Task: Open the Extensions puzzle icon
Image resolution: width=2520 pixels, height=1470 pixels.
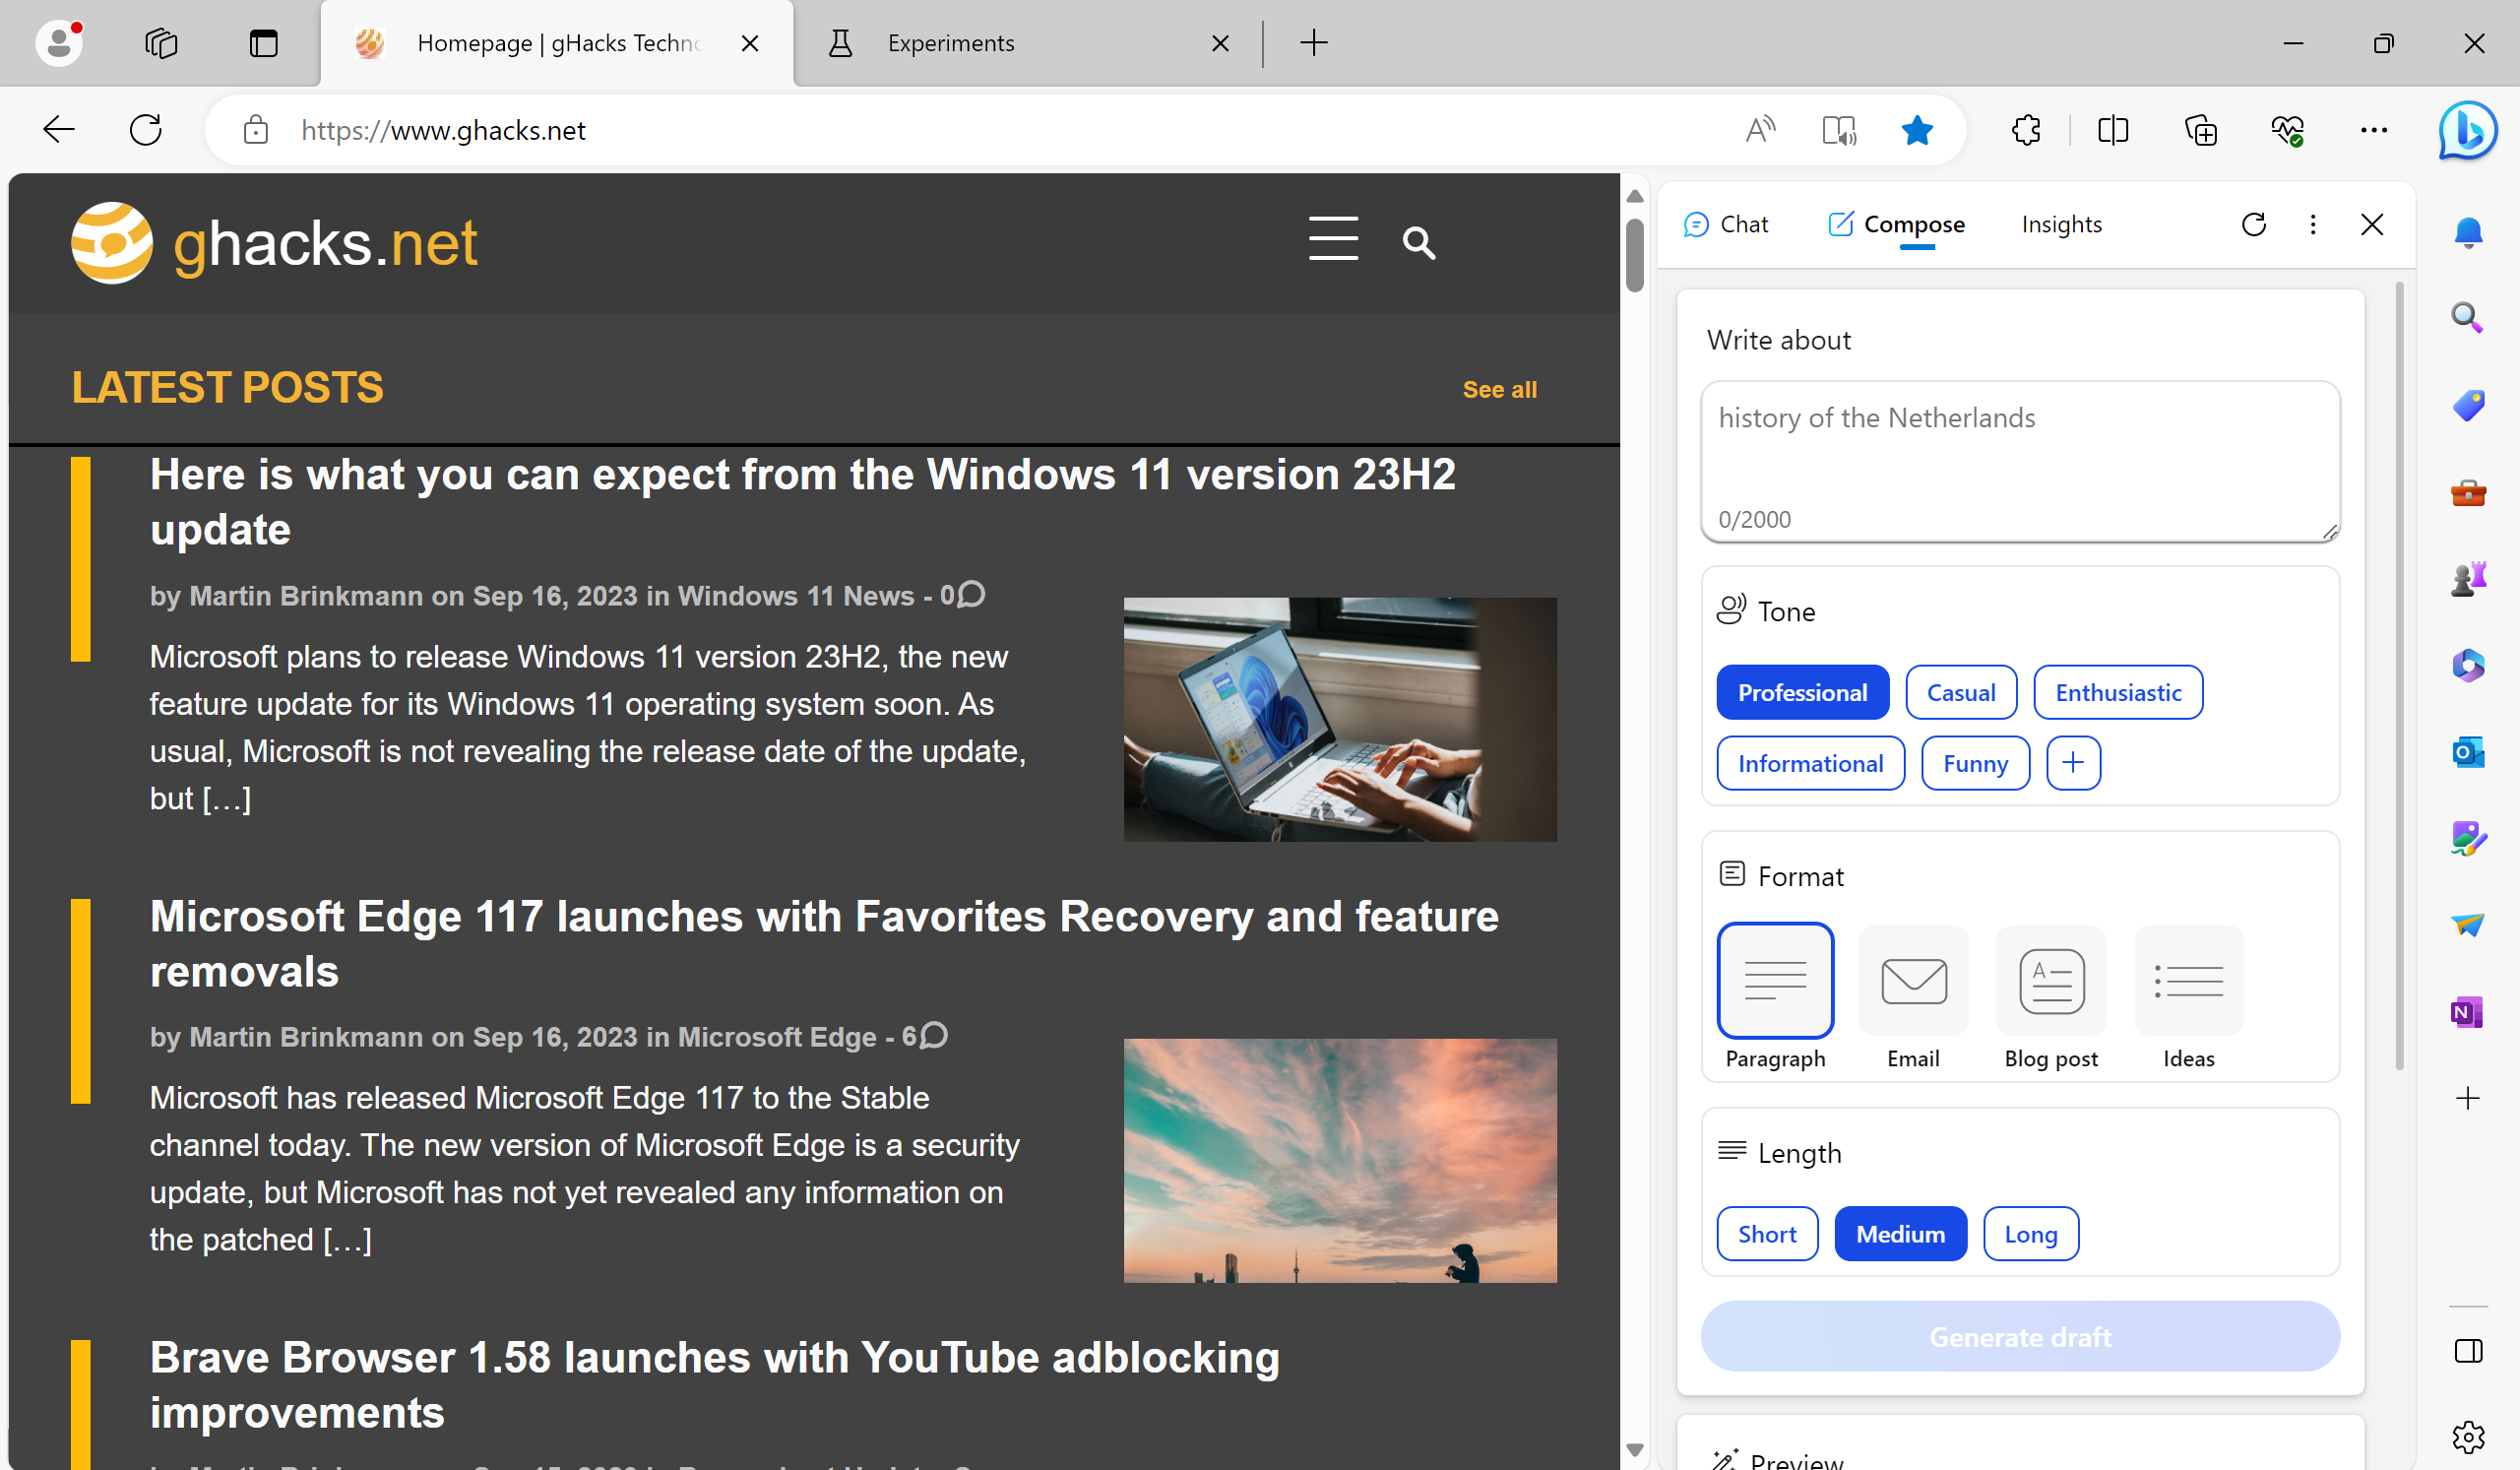Action: point(2026,130)
